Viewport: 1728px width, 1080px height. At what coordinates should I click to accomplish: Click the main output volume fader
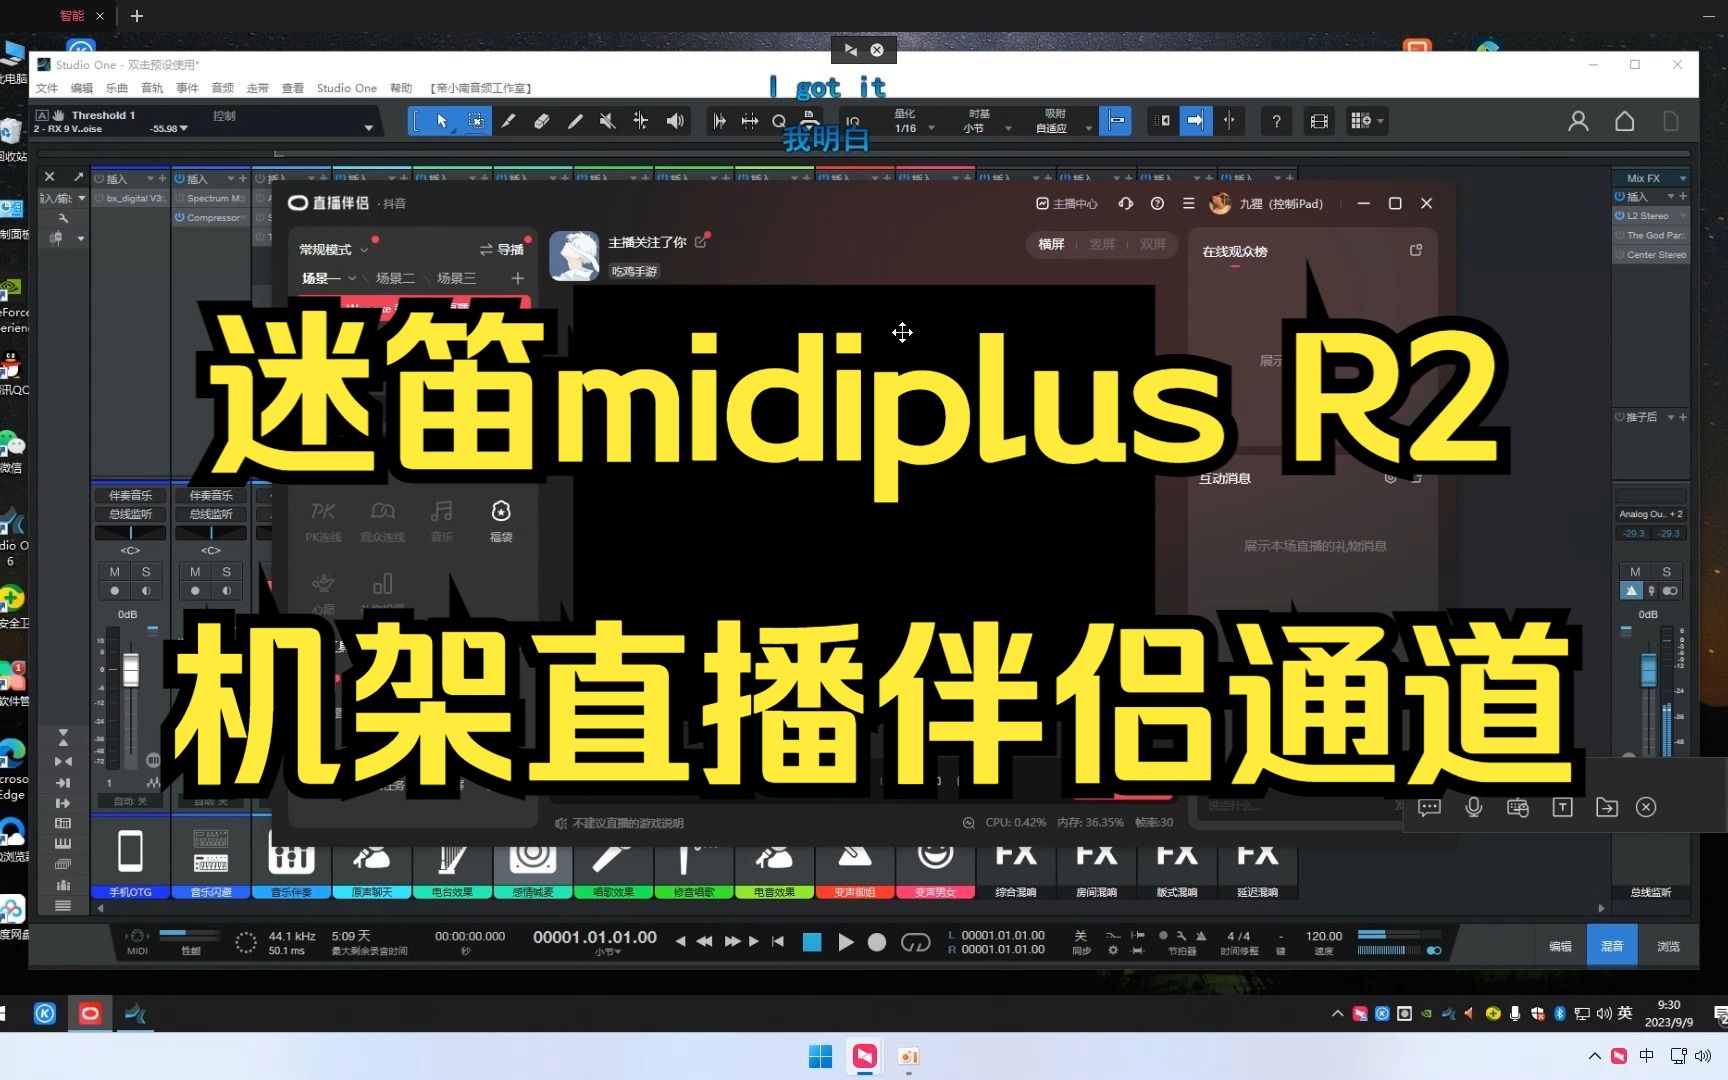[1649, 670]
